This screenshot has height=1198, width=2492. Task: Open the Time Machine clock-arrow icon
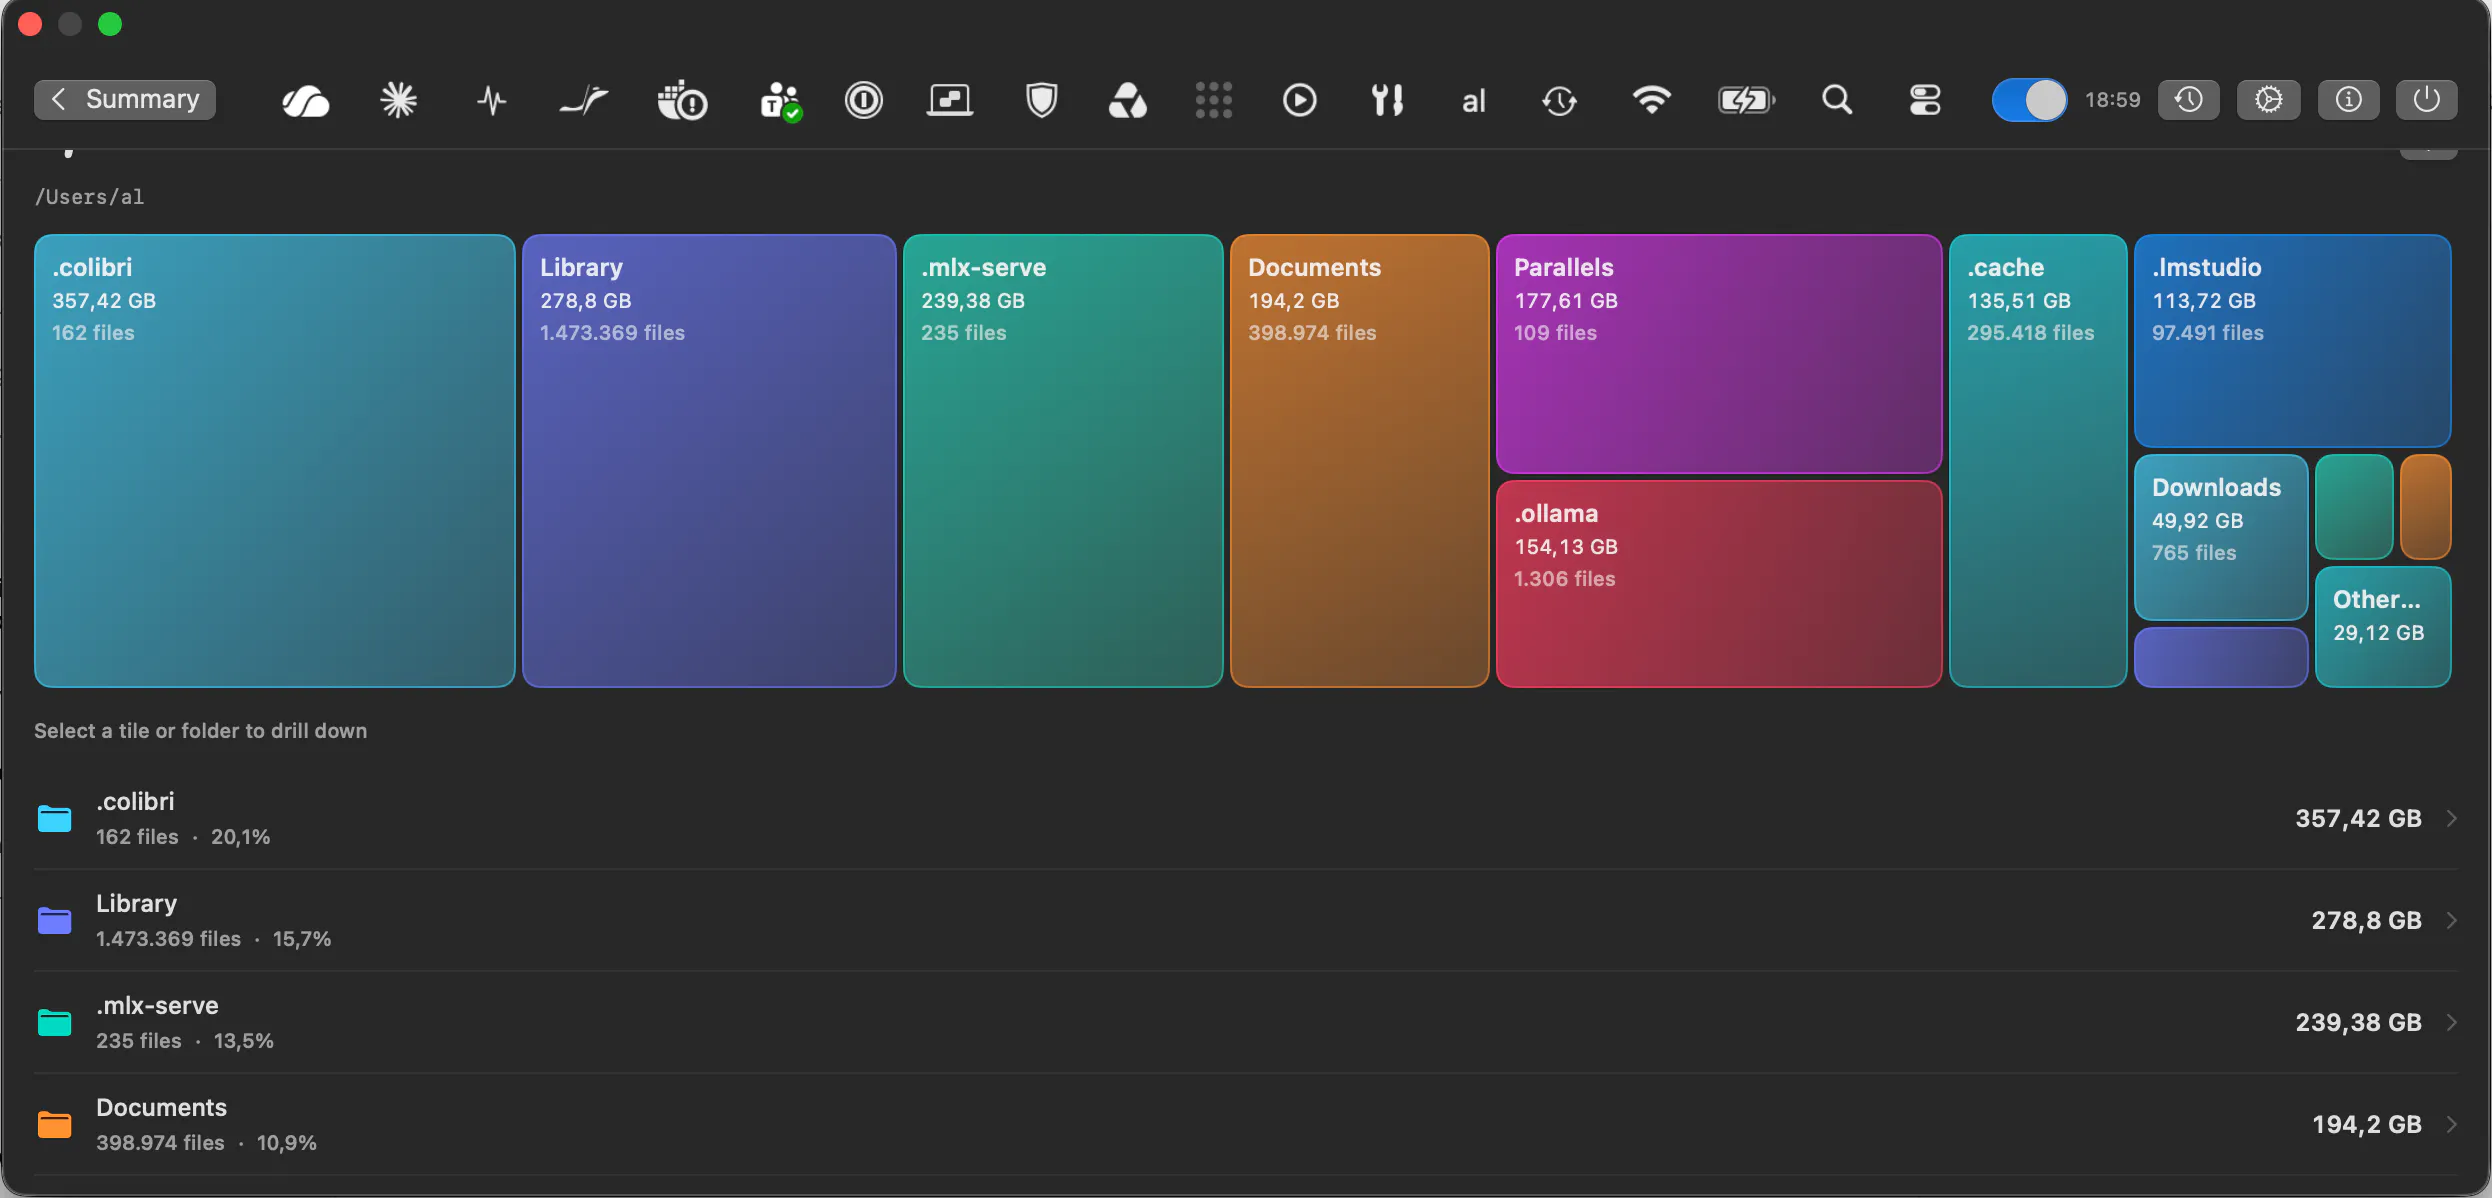pos(1559,100)
